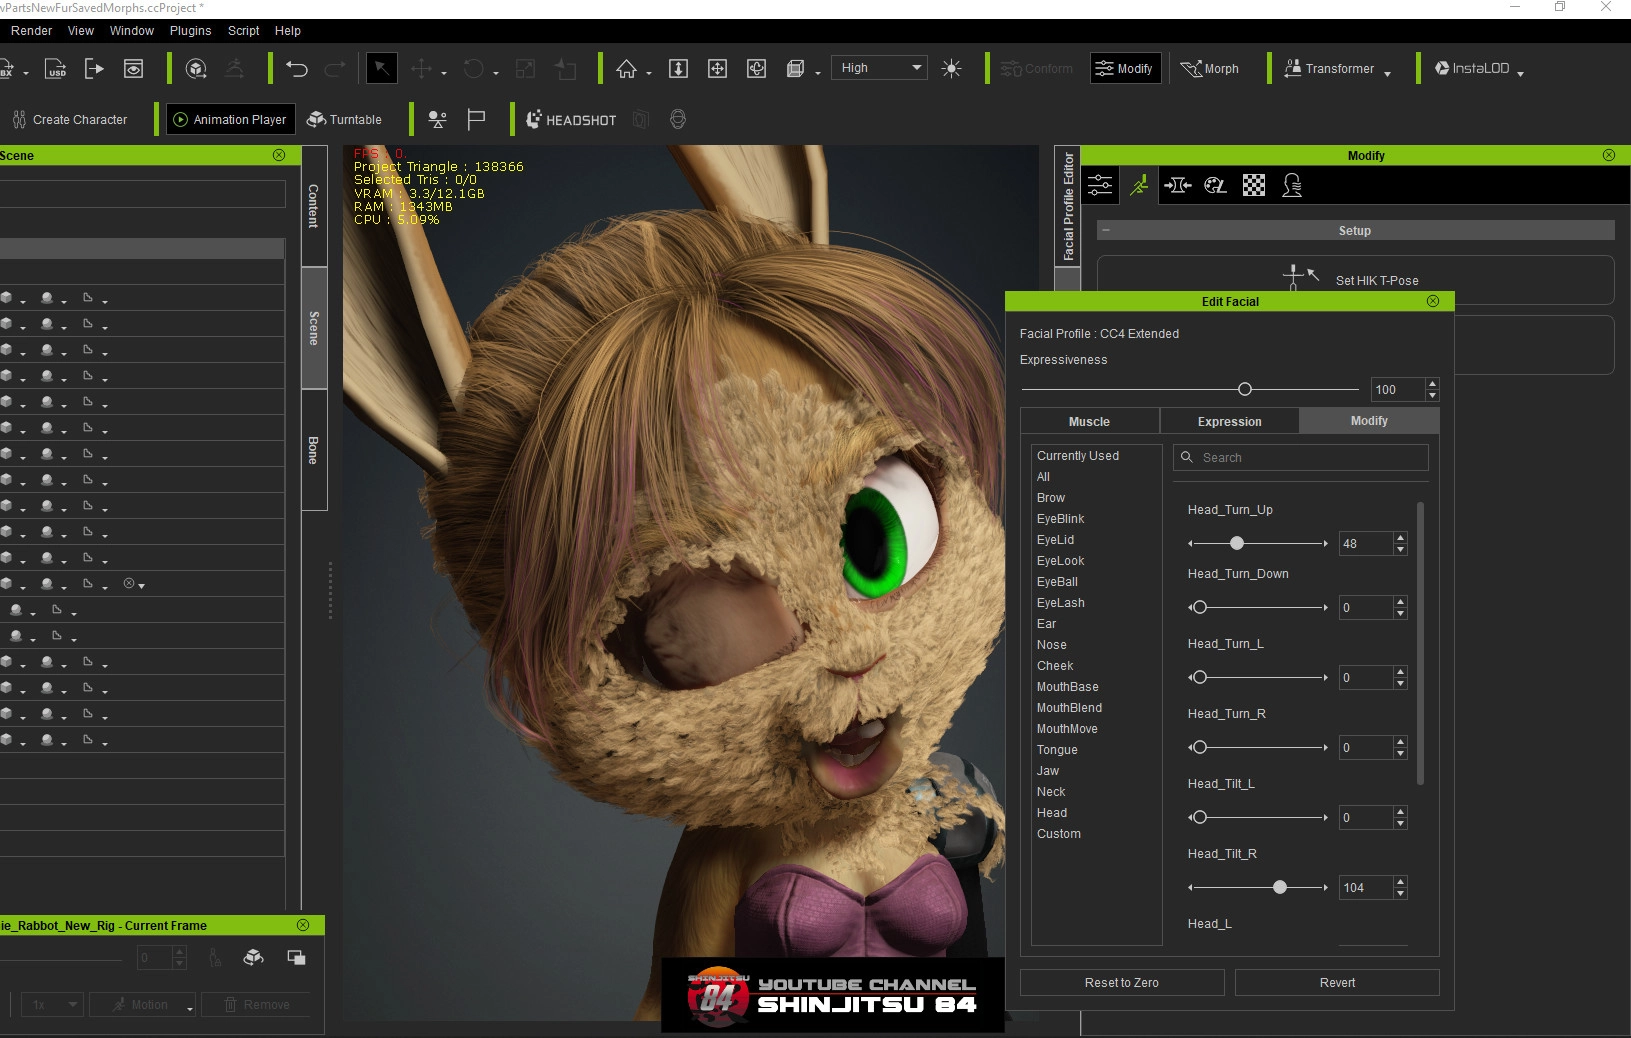
Task: Switch to the Expression tab
Action: coord(1229,422)
